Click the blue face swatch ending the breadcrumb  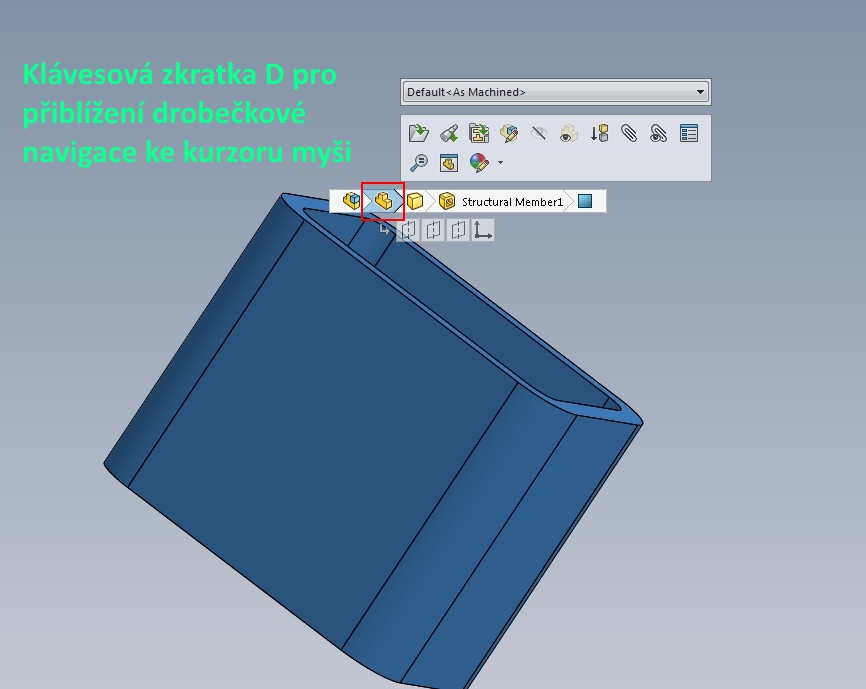[585, 200]
